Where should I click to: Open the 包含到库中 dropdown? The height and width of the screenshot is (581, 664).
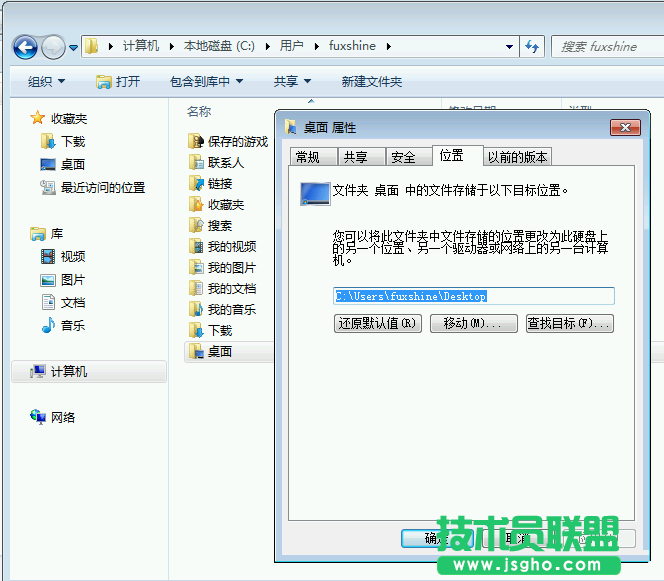[x=206, y=81]
